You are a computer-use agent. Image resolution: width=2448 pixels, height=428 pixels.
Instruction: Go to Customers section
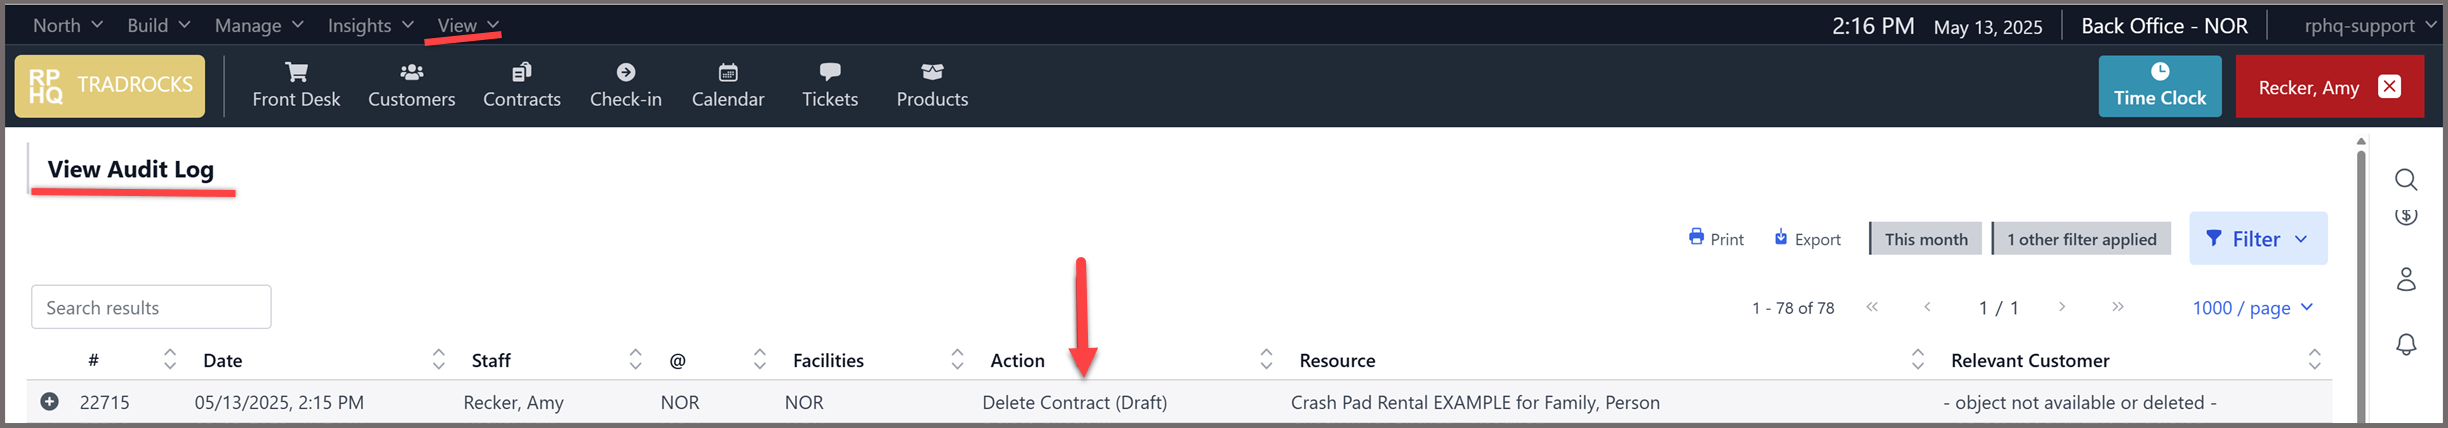pos(411,86)
